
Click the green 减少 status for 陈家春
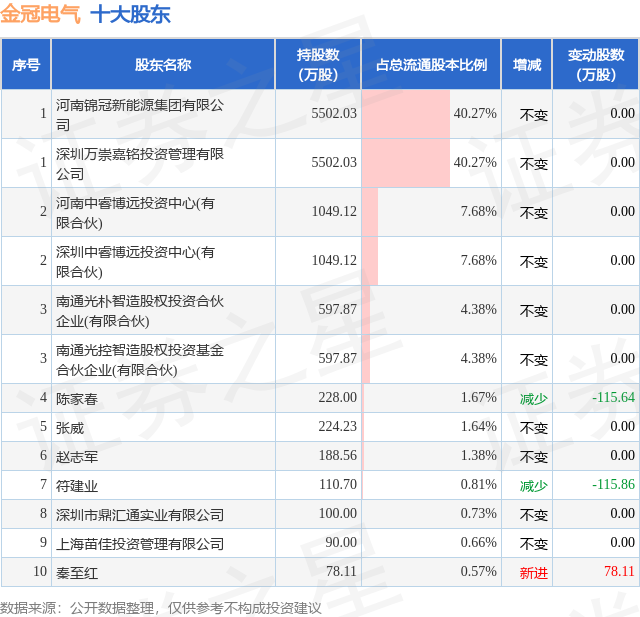tap(533, 399)
